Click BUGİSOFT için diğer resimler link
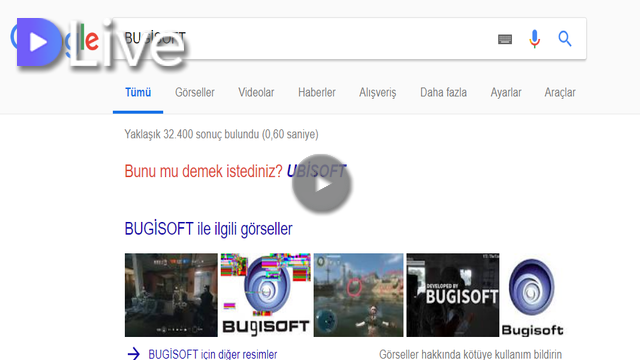Screen dimensions: 640x360 coord(213,354)
